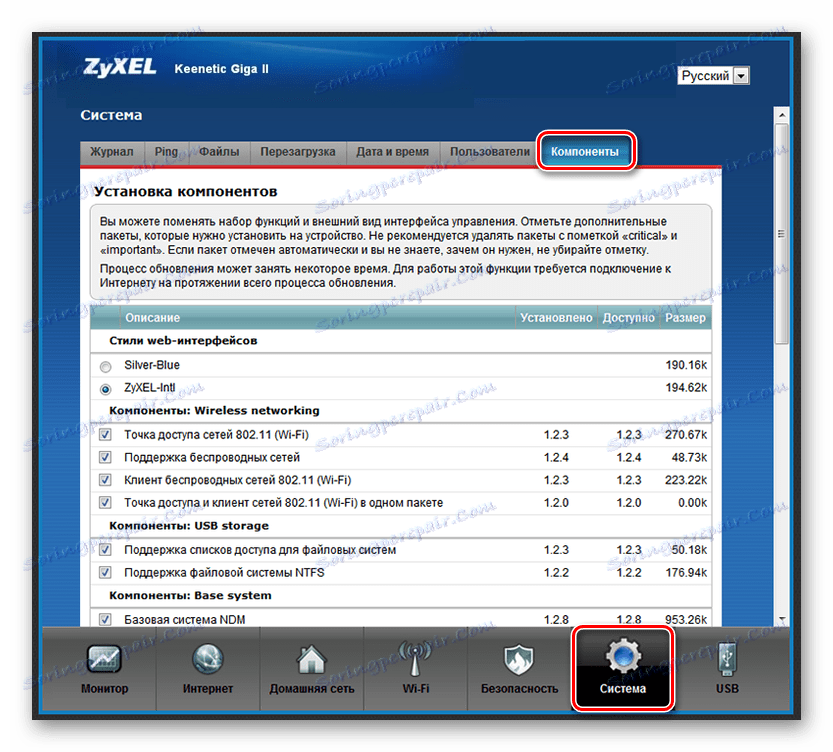Image resolution: width=833 pixels, height=752 pixels.
Task: Click the 194.62k size of ZyXEL-Intl
Action: click(x=686, y=388)
